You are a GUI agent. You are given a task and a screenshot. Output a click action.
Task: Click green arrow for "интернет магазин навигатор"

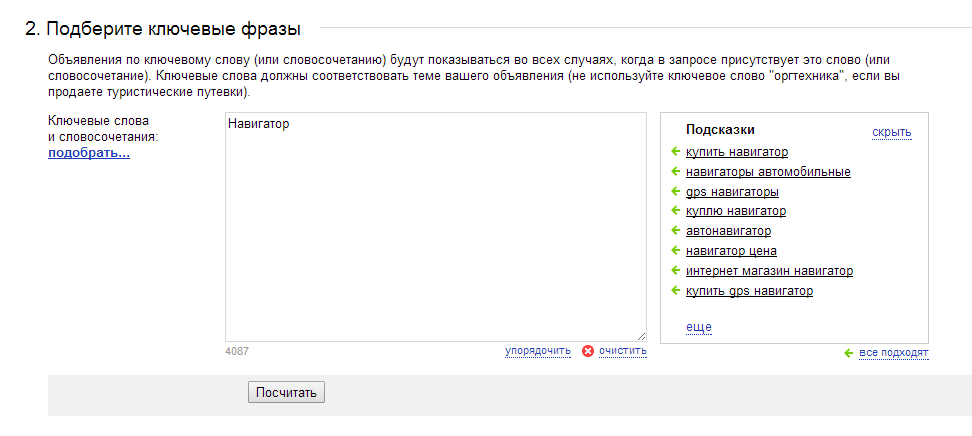[676, 271]
